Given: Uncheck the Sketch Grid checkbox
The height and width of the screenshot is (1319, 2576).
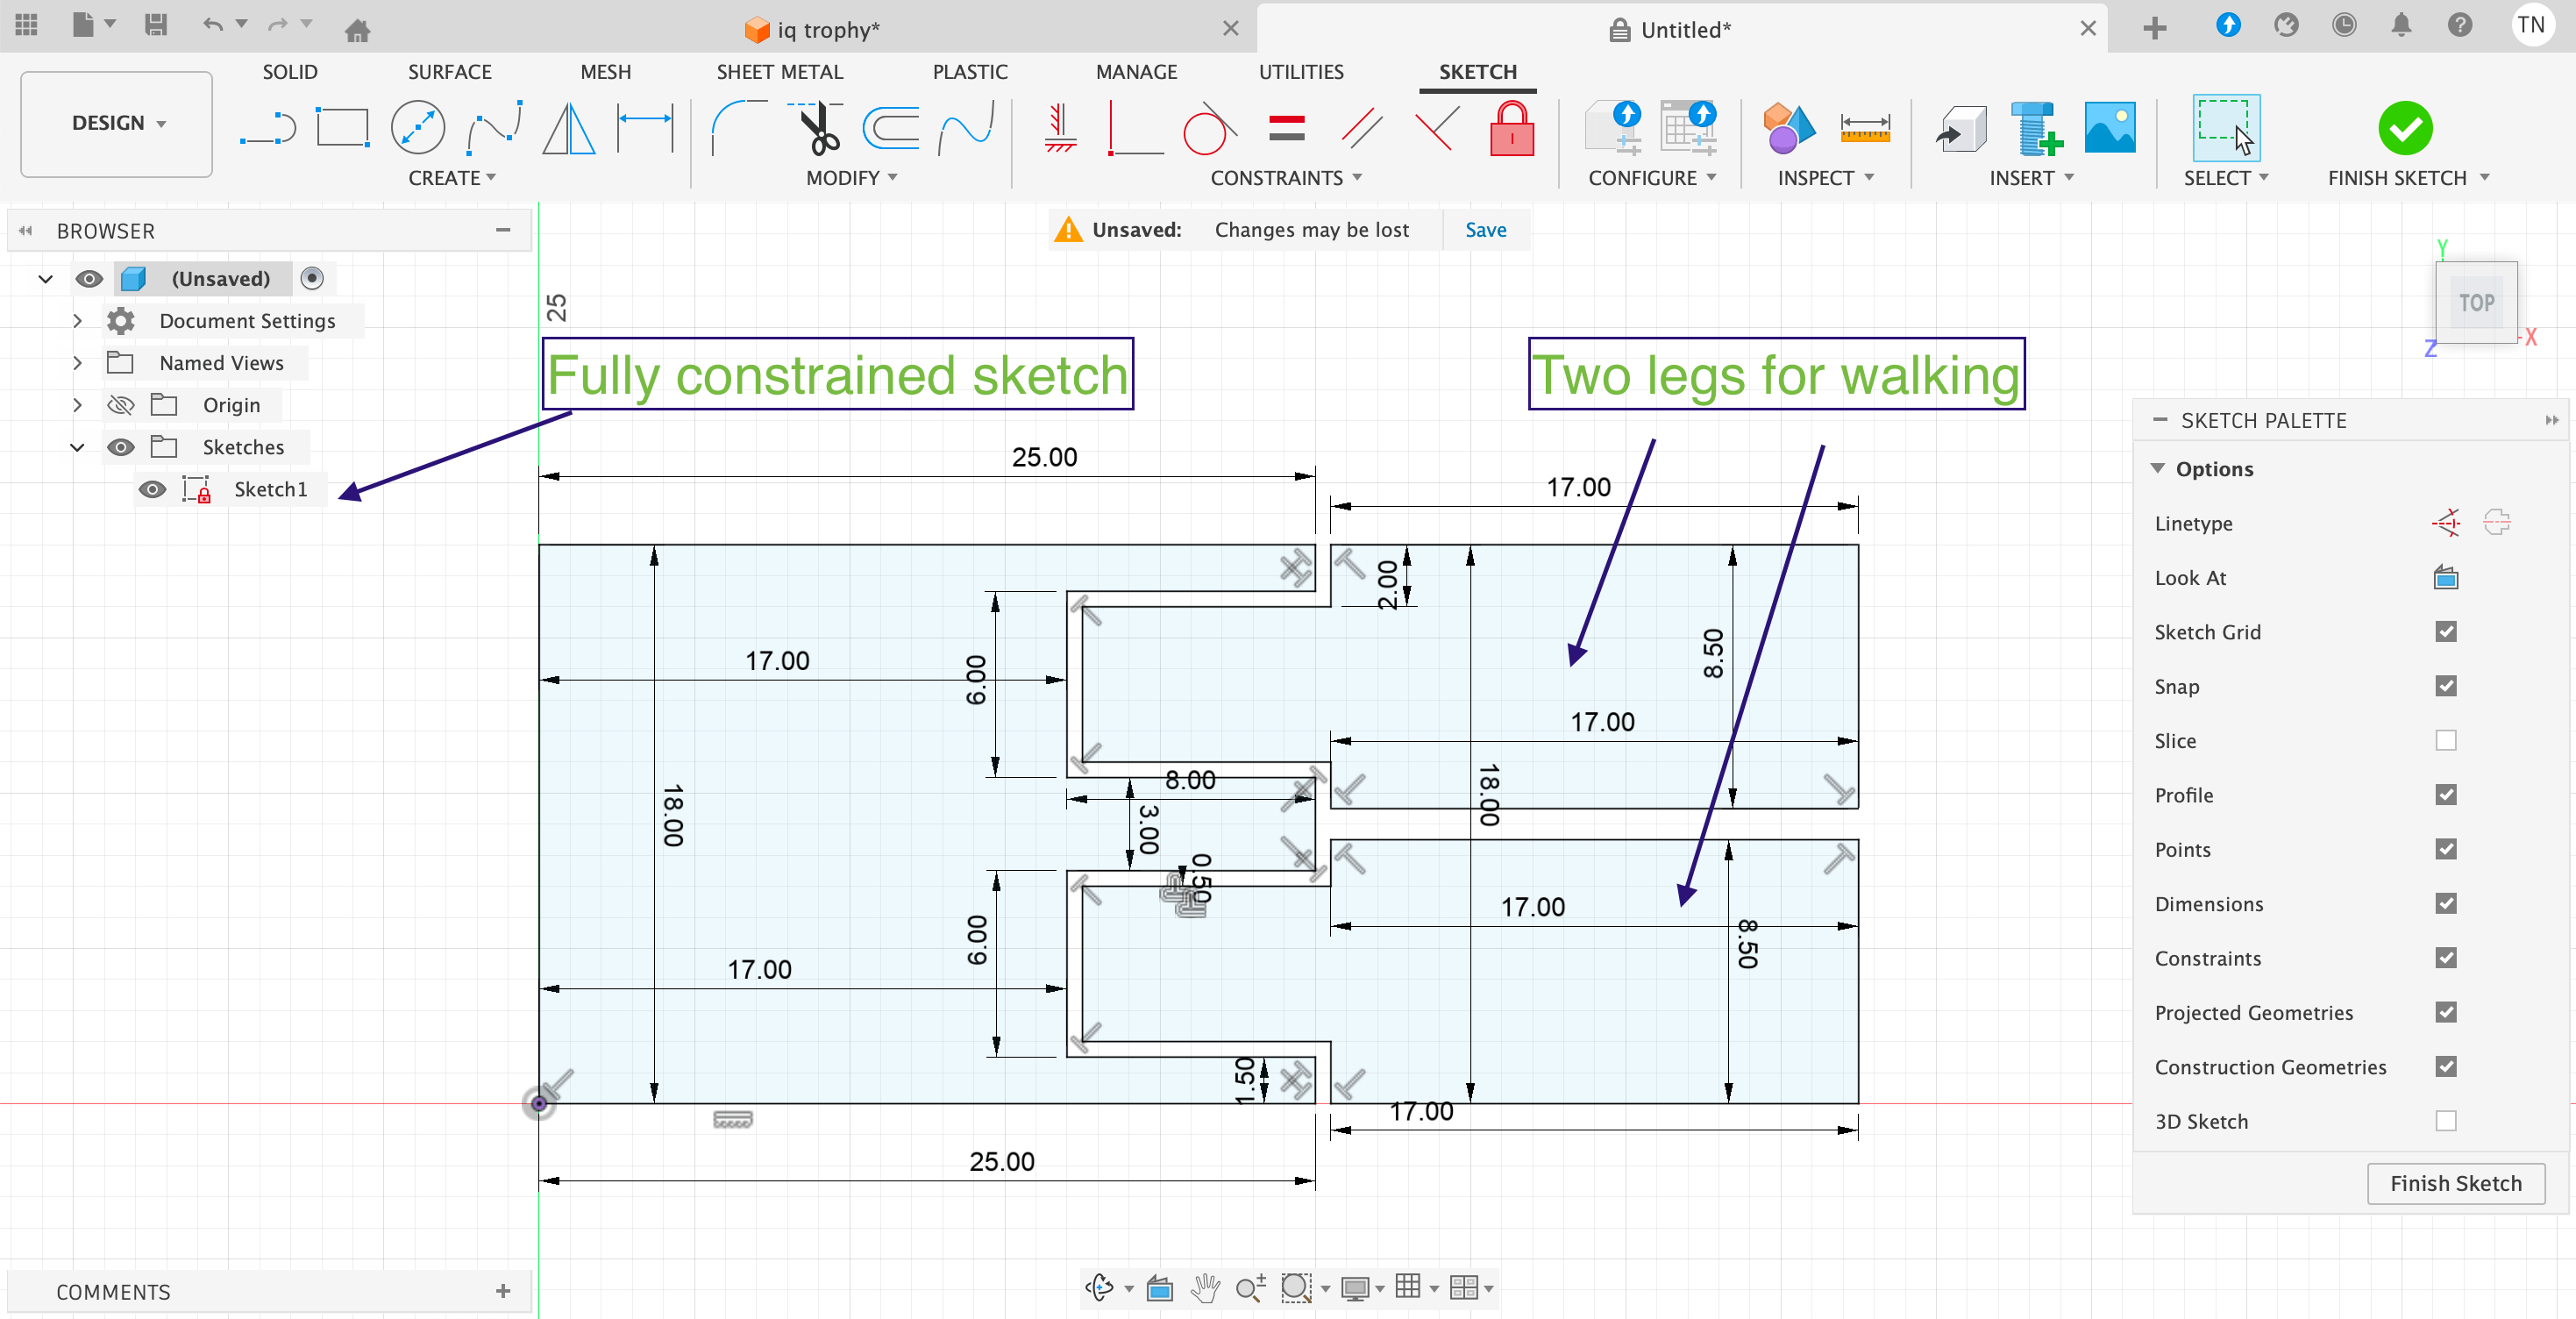Looking at the screenshot, I should coord(2445,632).
